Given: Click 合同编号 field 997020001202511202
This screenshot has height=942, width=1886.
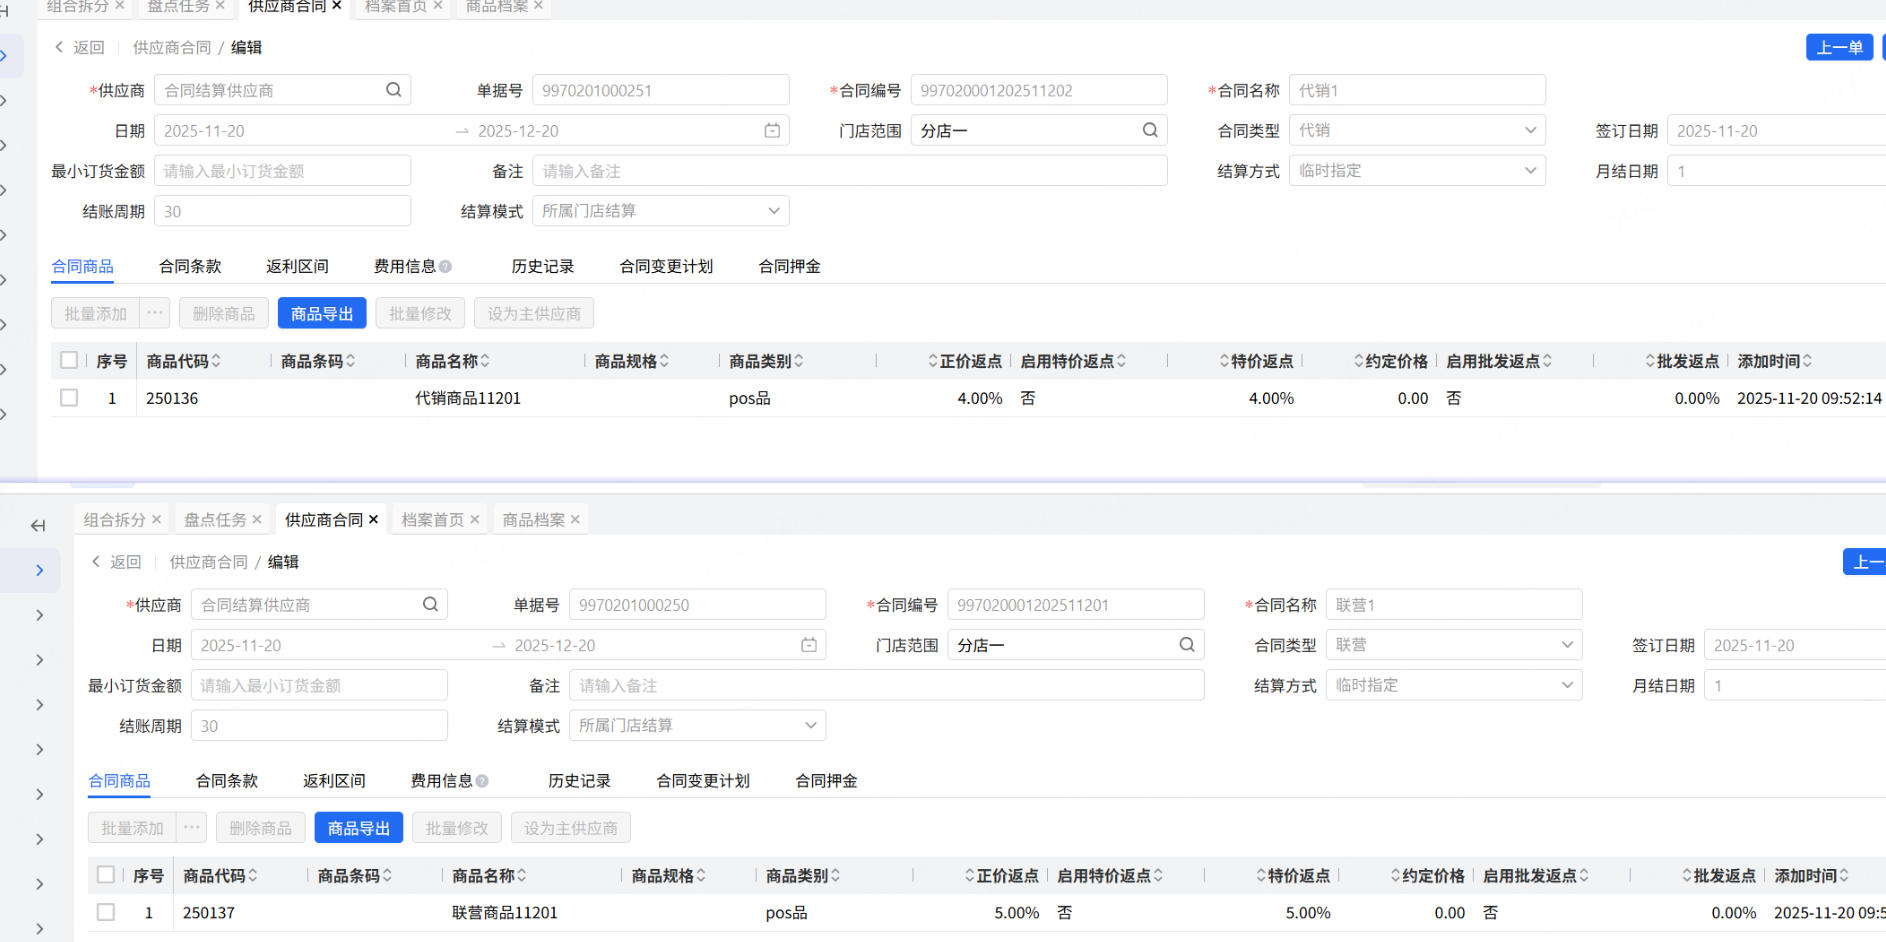Looking at the screenshot, I should click(x=1039, y=90).
